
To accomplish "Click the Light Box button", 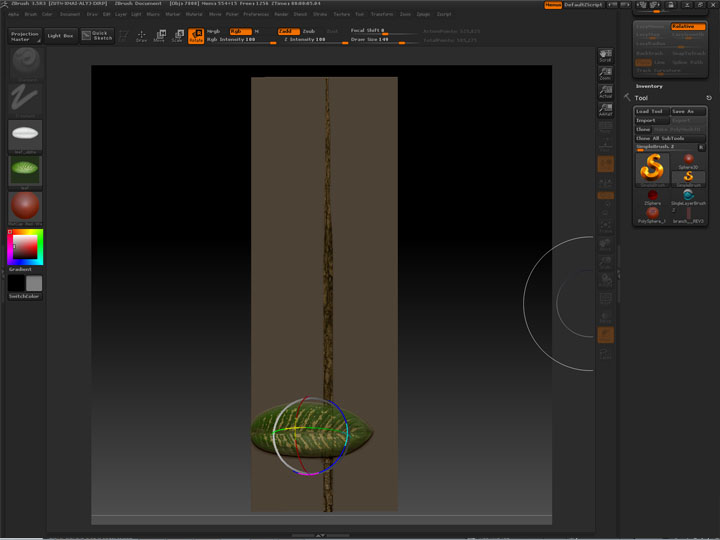I will tap(60, 36).
